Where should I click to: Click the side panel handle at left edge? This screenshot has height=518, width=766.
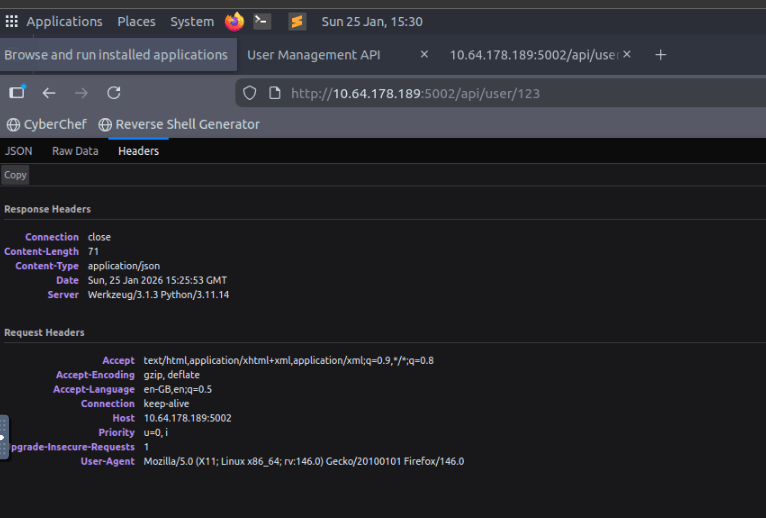pos(4,437)
